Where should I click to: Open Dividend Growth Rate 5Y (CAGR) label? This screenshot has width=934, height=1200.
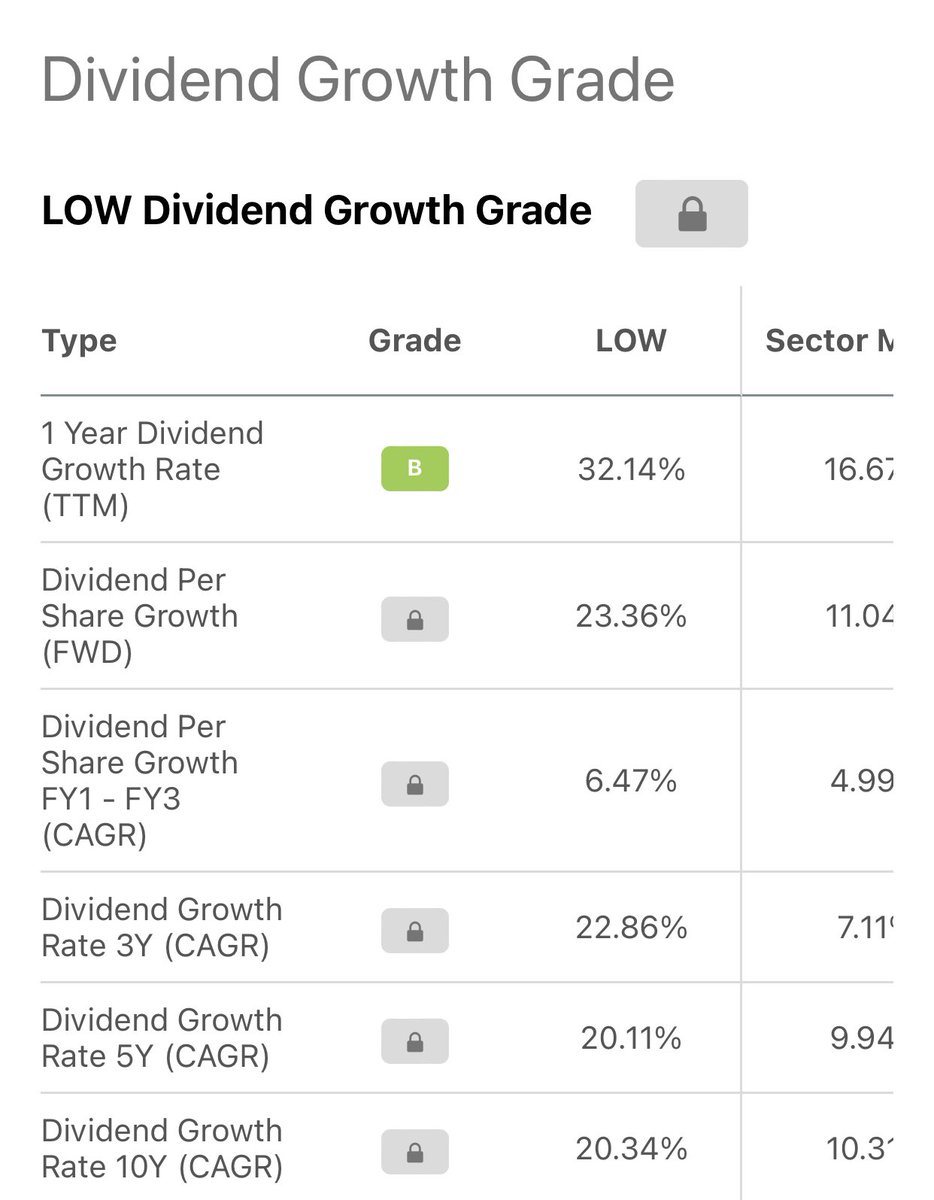pos(162,1038)
